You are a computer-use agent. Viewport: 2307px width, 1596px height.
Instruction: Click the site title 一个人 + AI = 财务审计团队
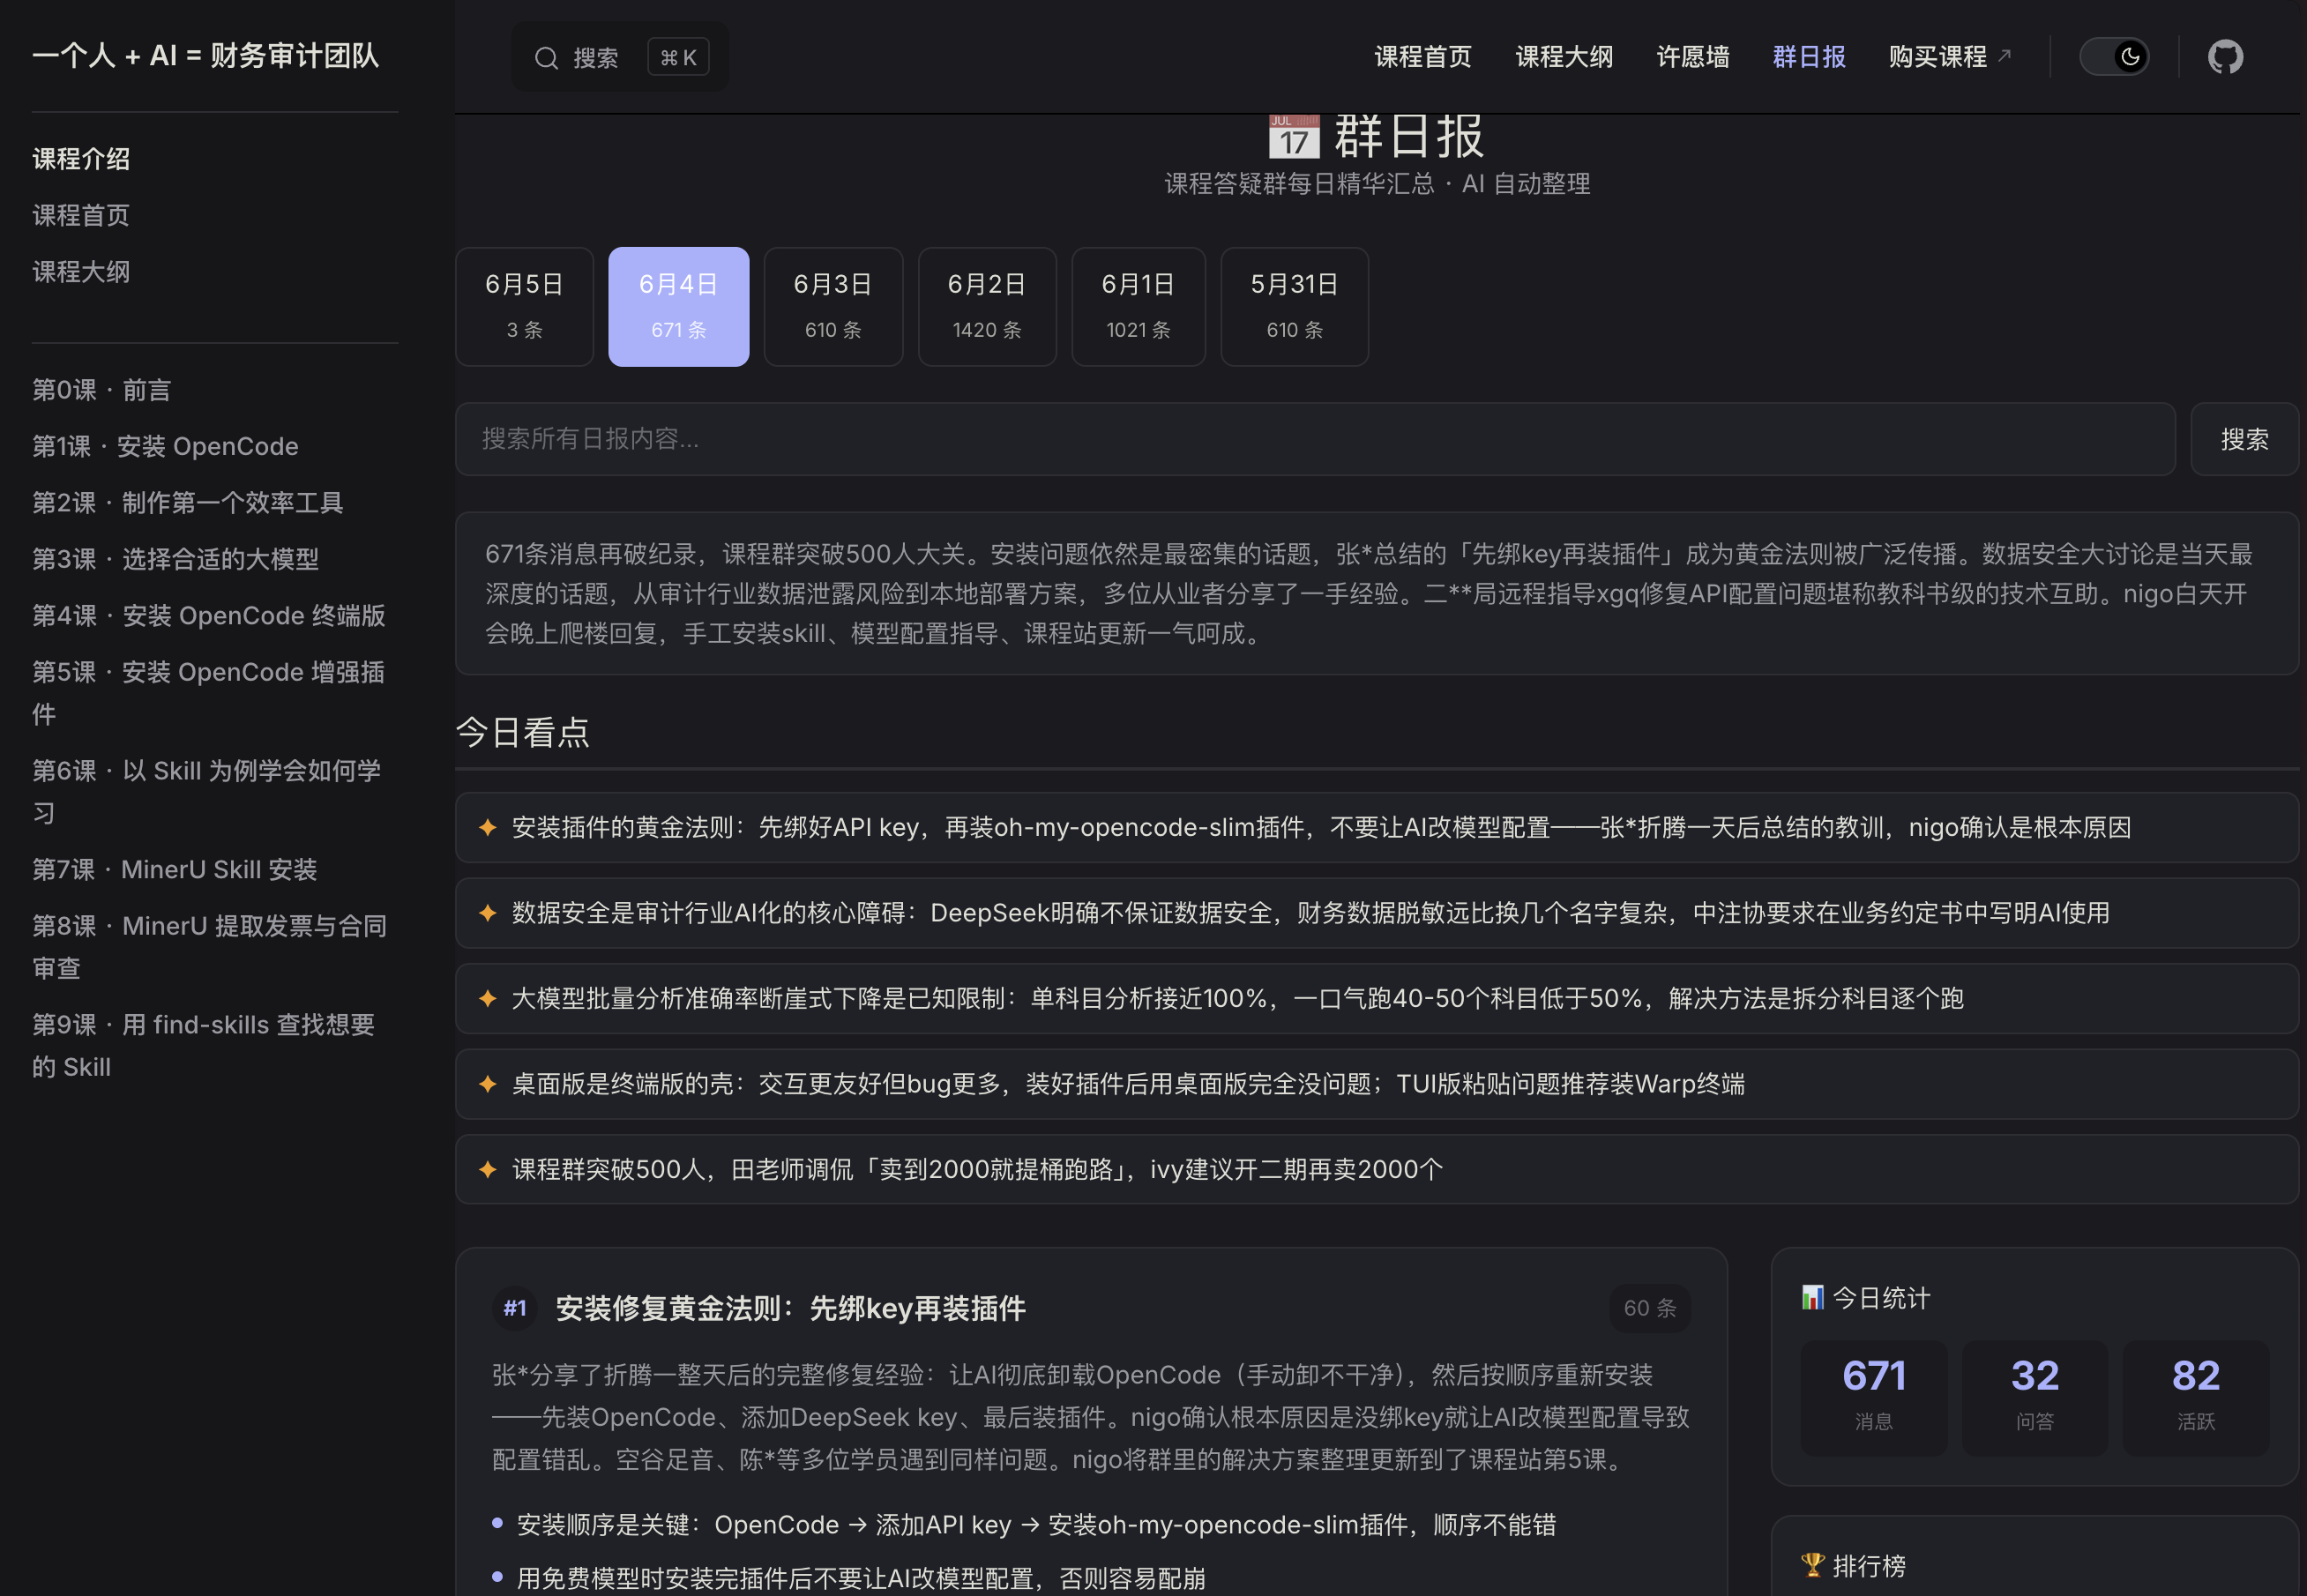click(206, 55)
